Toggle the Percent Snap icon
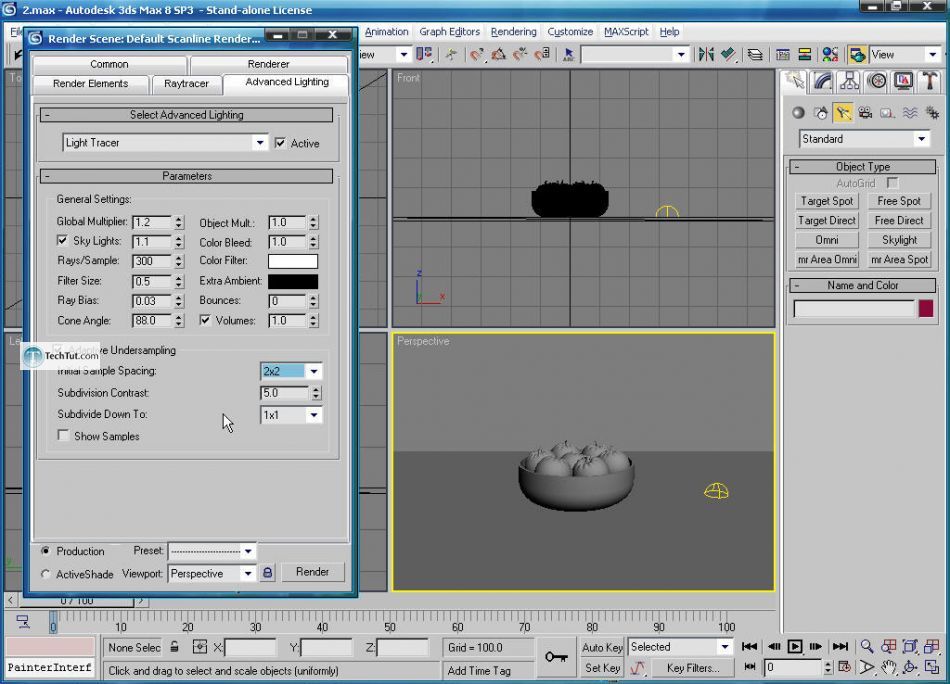Viewport: 950px width, 684px height. click(520, 55)
